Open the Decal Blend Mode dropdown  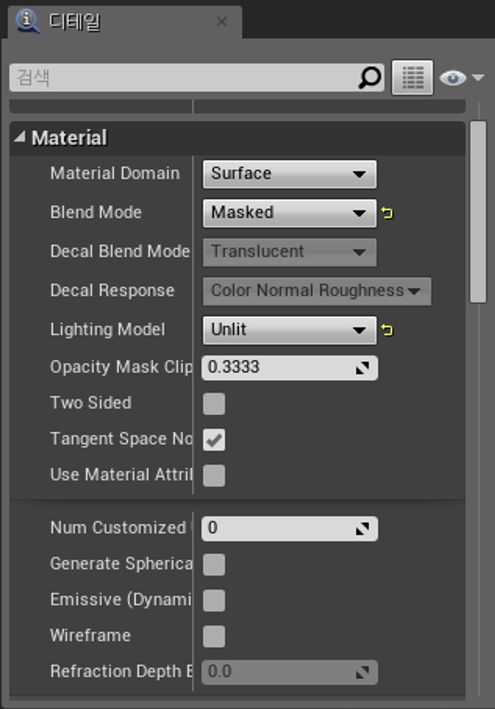pos(289,252)
